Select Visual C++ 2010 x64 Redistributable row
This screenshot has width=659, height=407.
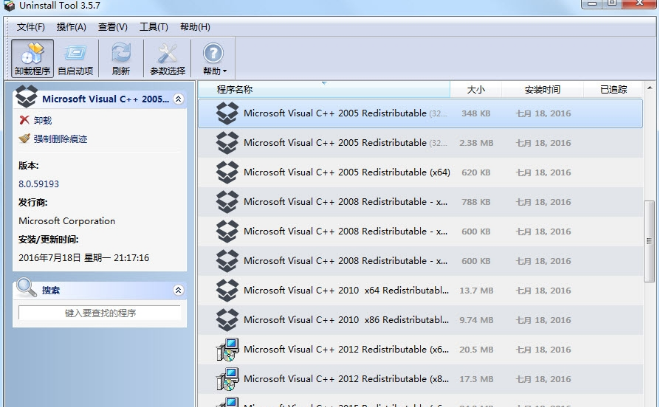tap(420, 291)
